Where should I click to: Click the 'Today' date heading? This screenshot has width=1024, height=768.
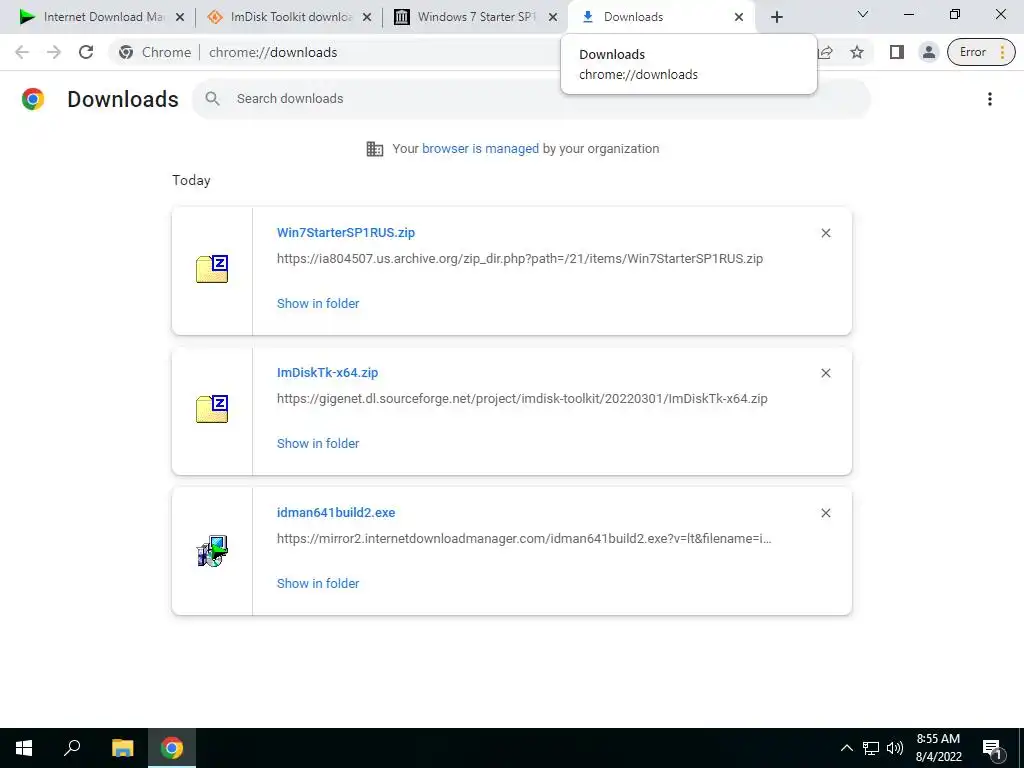(x=191, y=180)
